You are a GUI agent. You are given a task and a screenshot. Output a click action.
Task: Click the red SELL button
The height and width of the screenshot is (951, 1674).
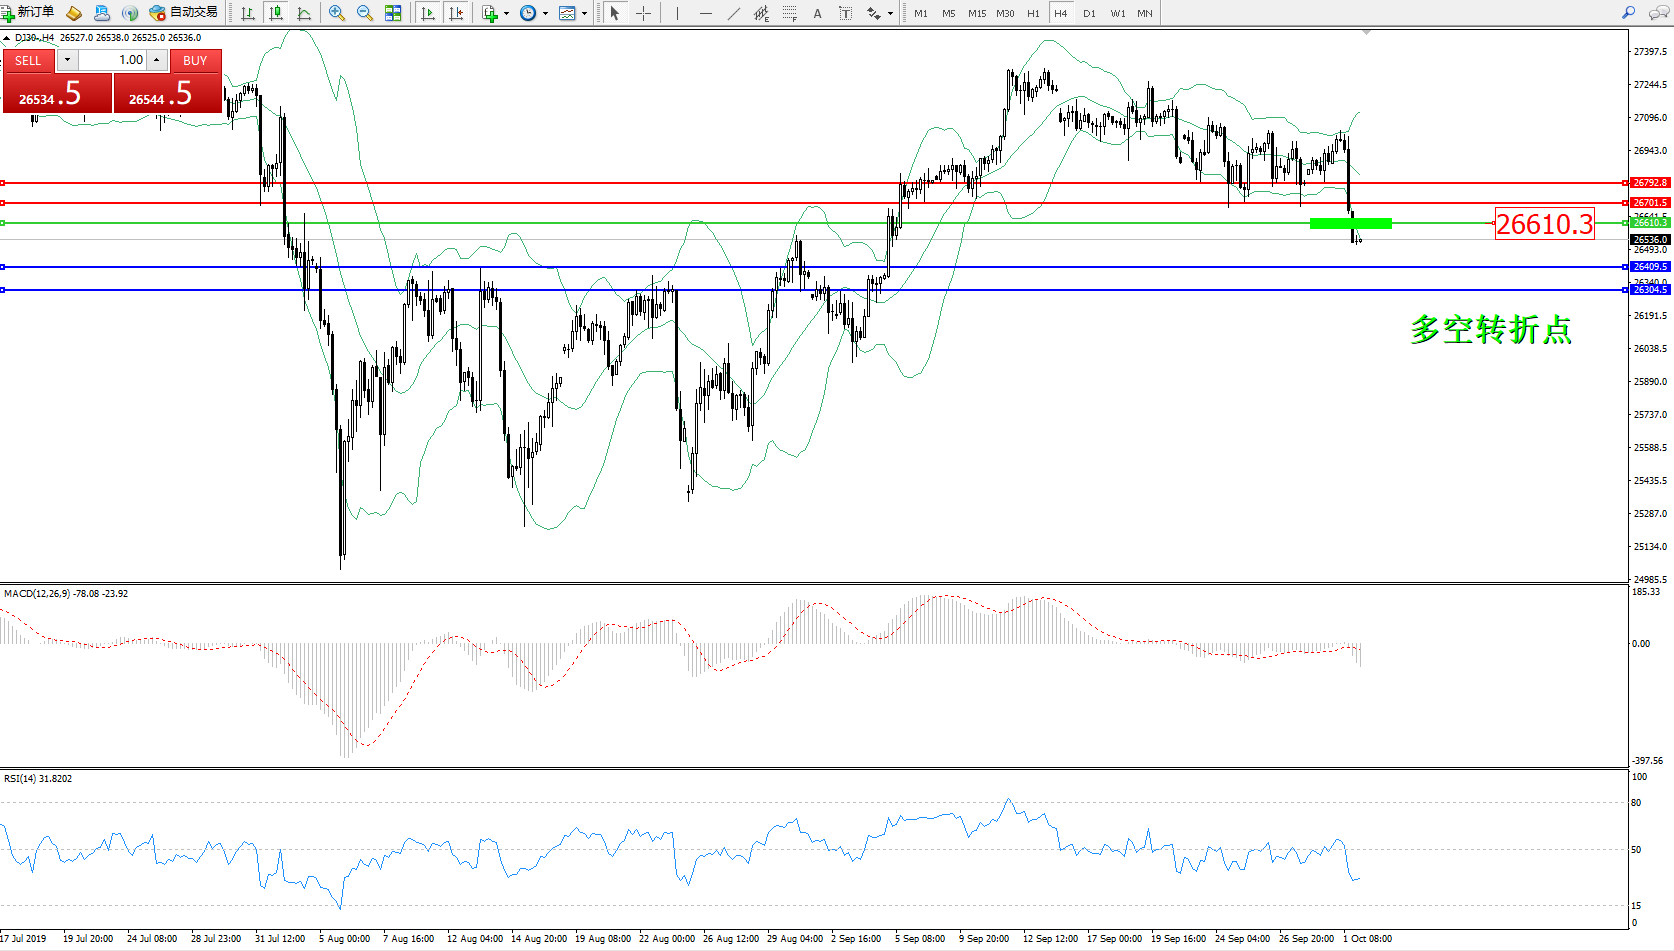pos(28,61)
